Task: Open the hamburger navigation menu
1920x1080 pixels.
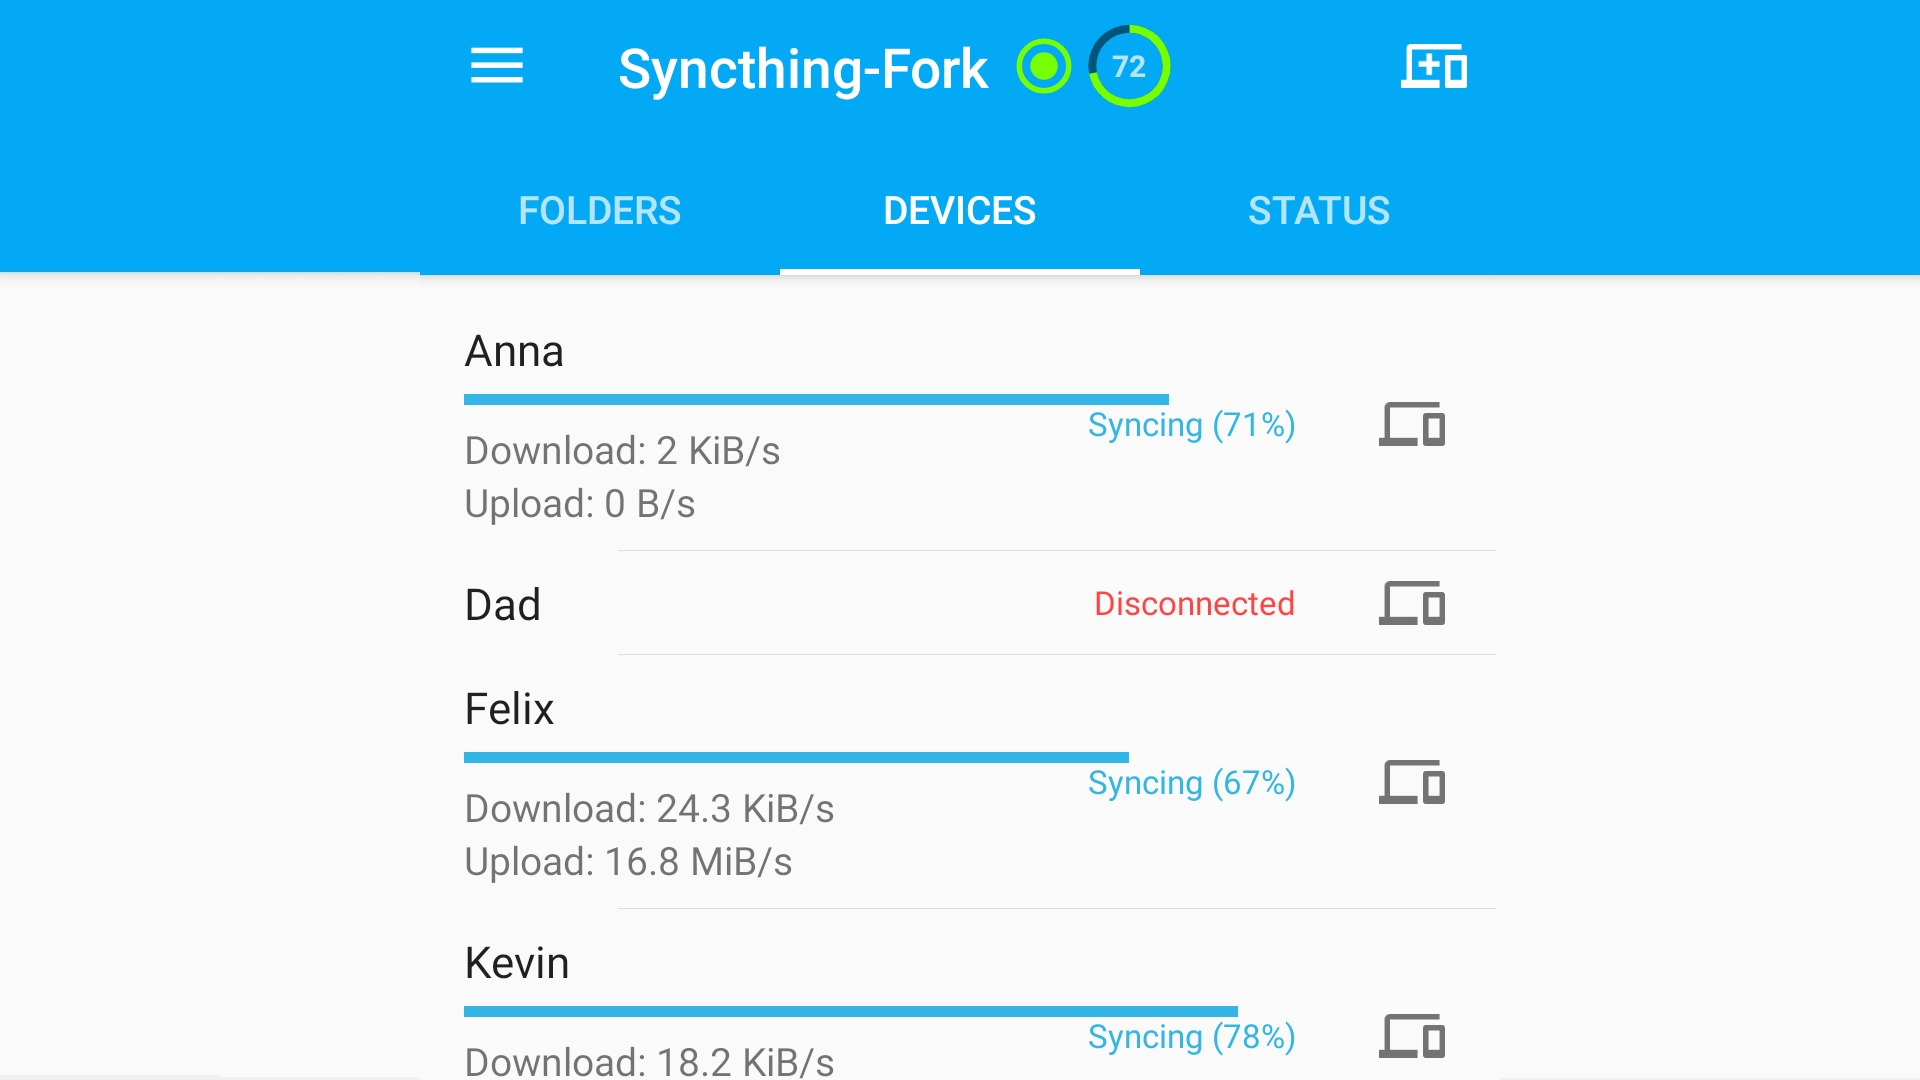Action: 497,67
